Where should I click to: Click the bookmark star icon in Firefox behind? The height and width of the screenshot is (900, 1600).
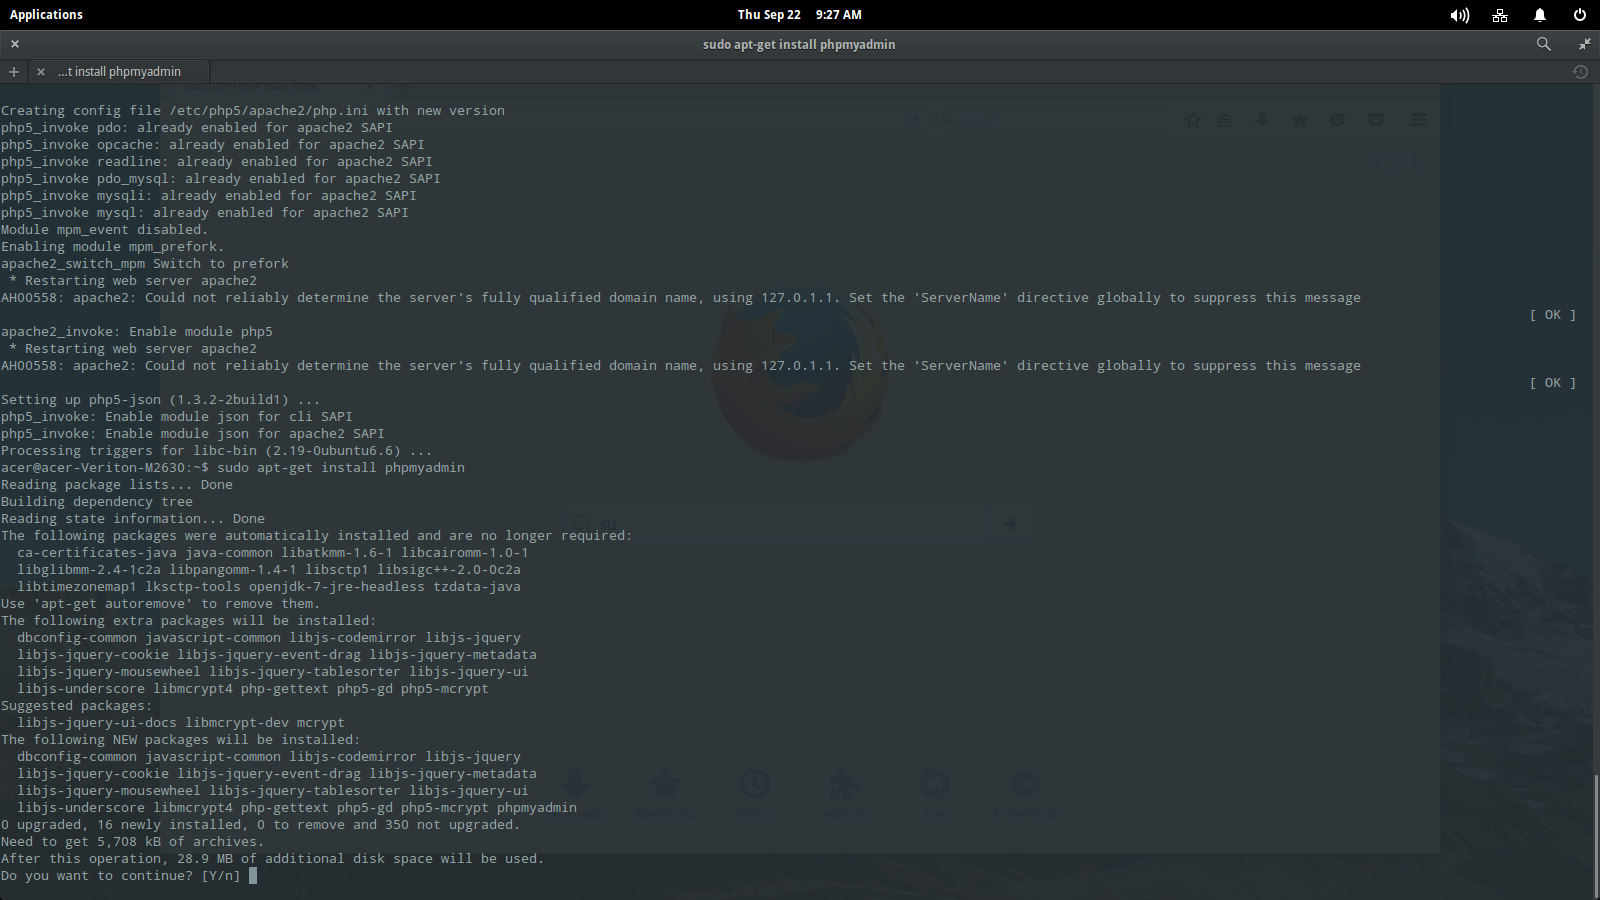(x=1192, y=120)
